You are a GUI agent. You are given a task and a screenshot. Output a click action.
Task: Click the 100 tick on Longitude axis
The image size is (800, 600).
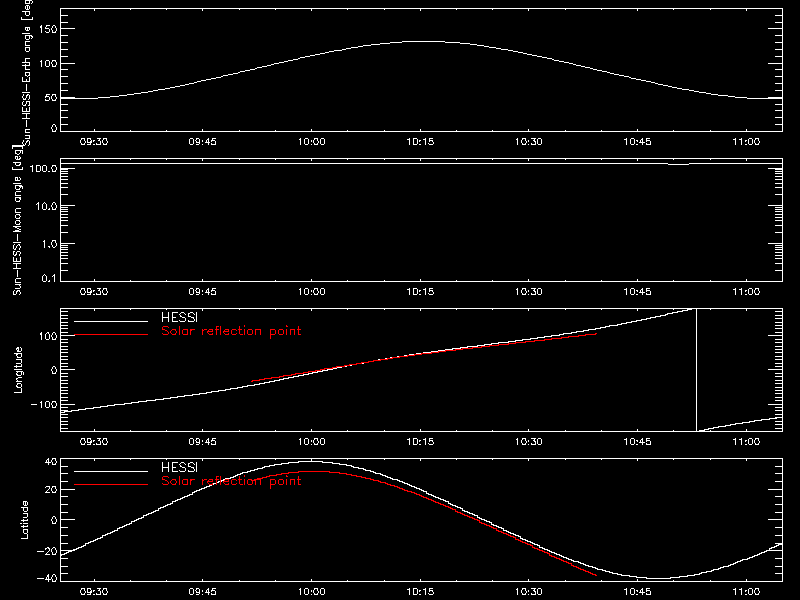(48, 336)
